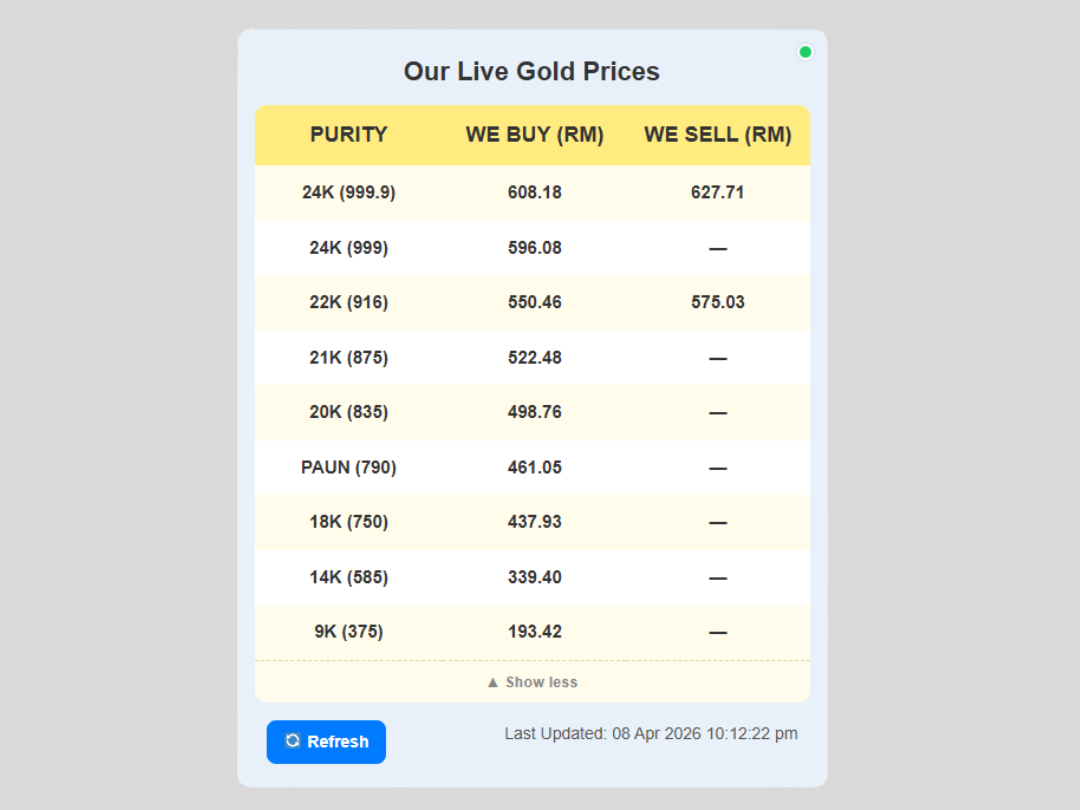Select the PAUN (790) purity label
1080x810 pixels.
[x=348, y=467]
